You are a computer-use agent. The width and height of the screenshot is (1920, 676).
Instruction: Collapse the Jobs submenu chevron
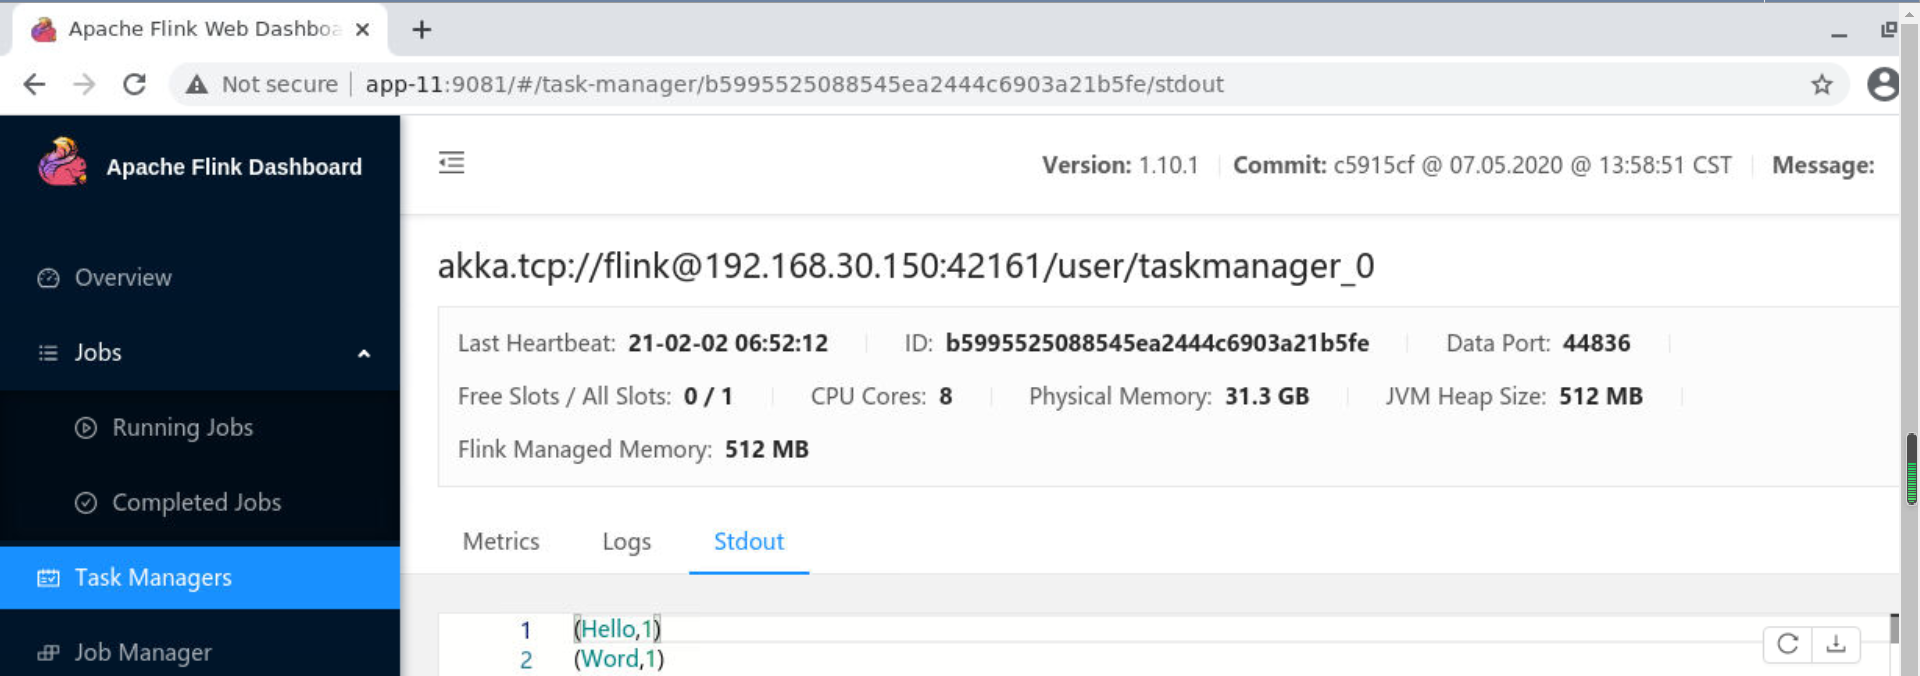[x=364, y=353]
